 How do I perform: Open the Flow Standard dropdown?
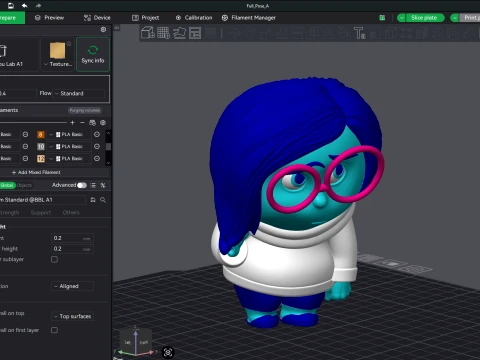(x=79, y=93)
